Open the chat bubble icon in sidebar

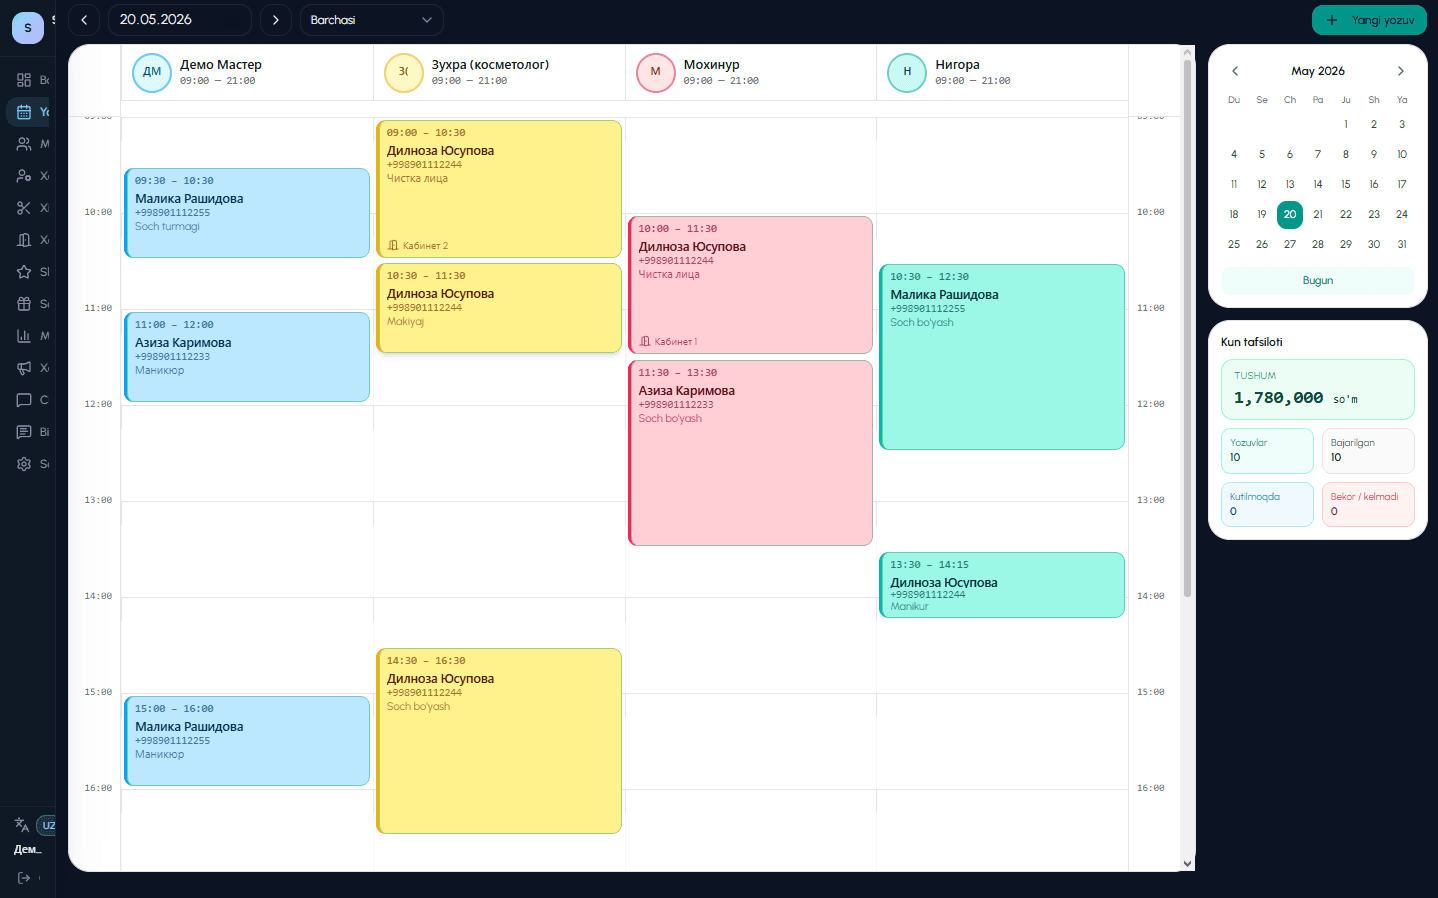click(24, 400)
